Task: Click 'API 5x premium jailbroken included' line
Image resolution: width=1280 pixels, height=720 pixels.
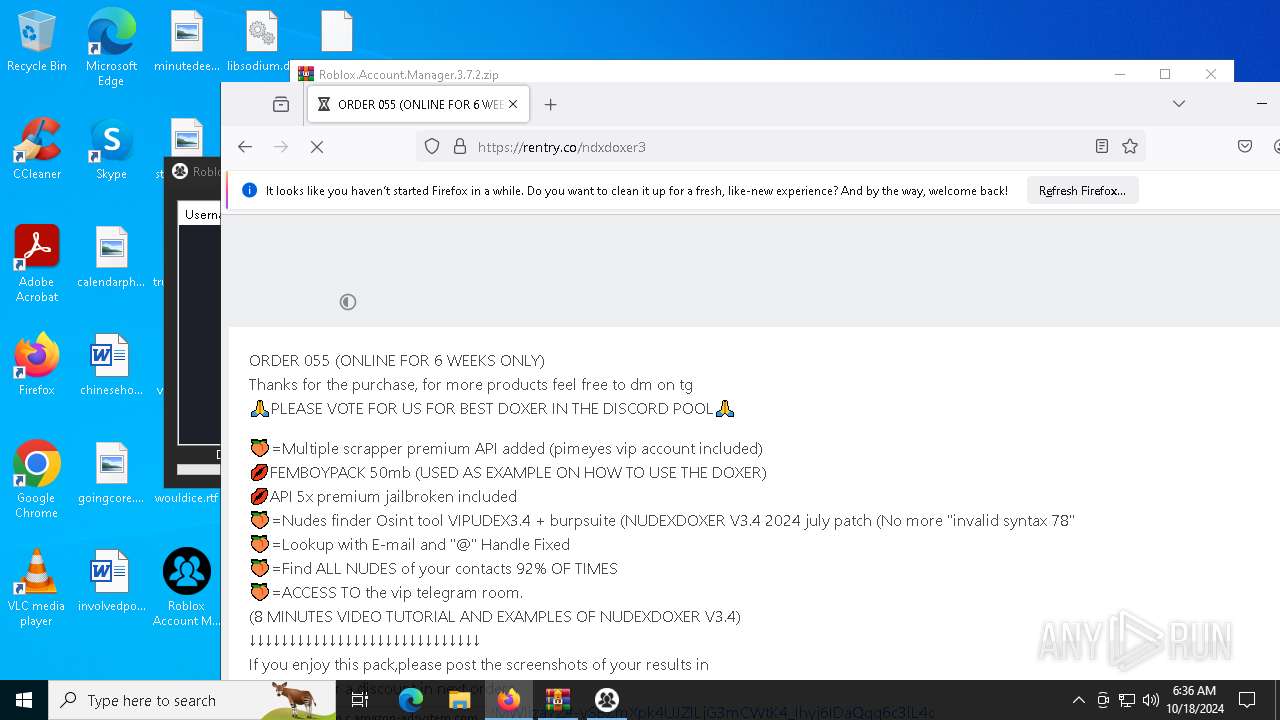Action: [383, 497]
